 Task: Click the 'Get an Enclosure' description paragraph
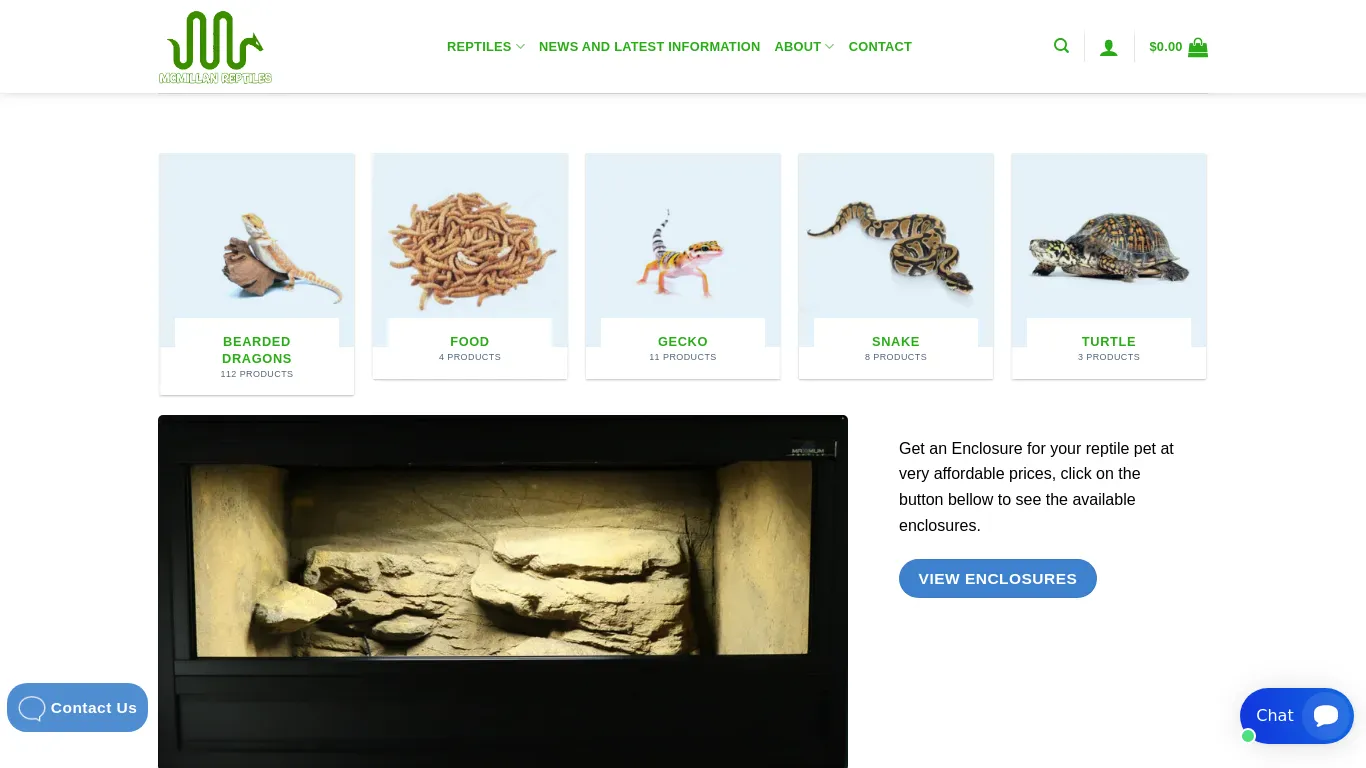[x=1037, y=487]
